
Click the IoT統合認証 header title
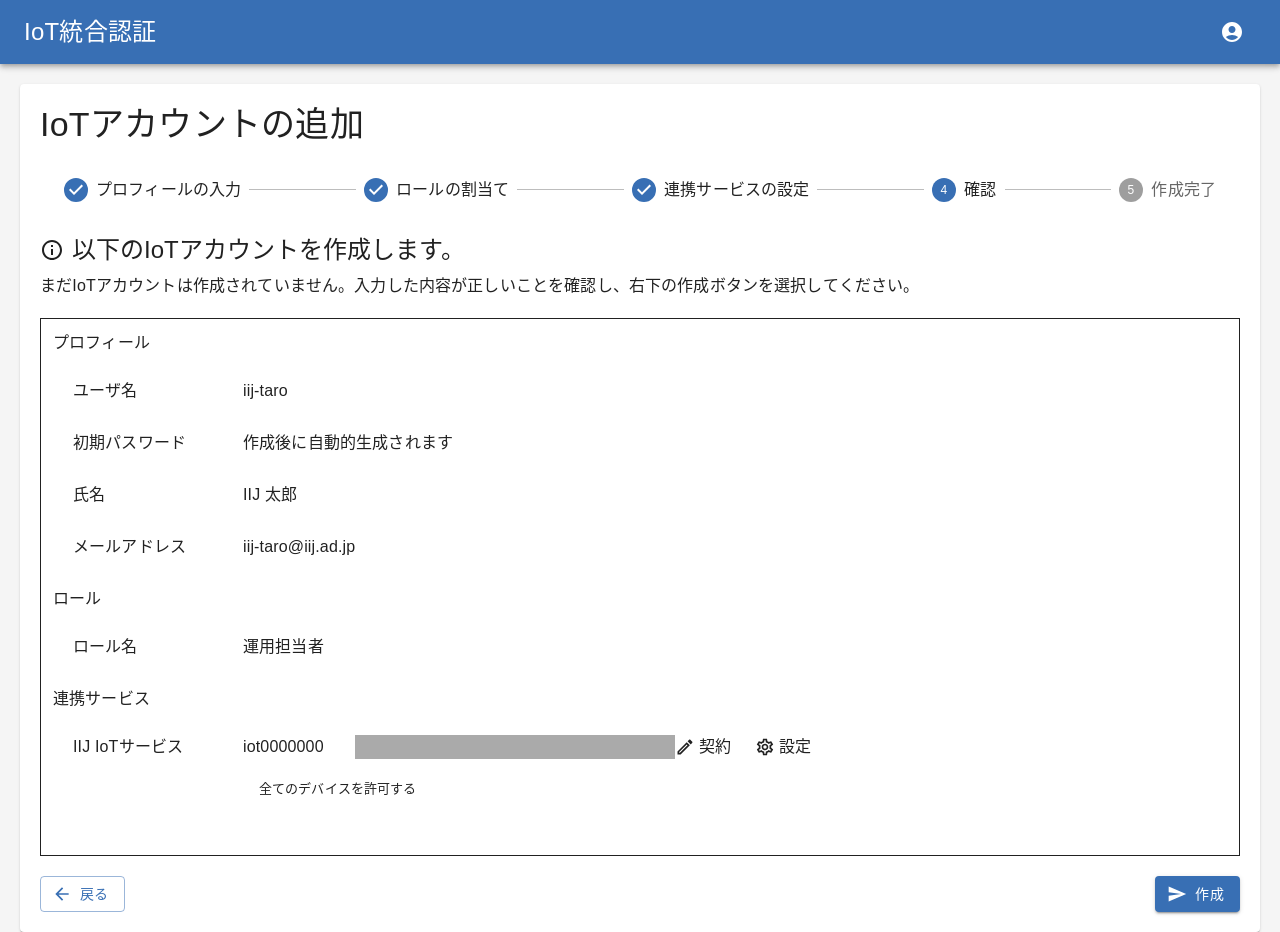point(90,32)
